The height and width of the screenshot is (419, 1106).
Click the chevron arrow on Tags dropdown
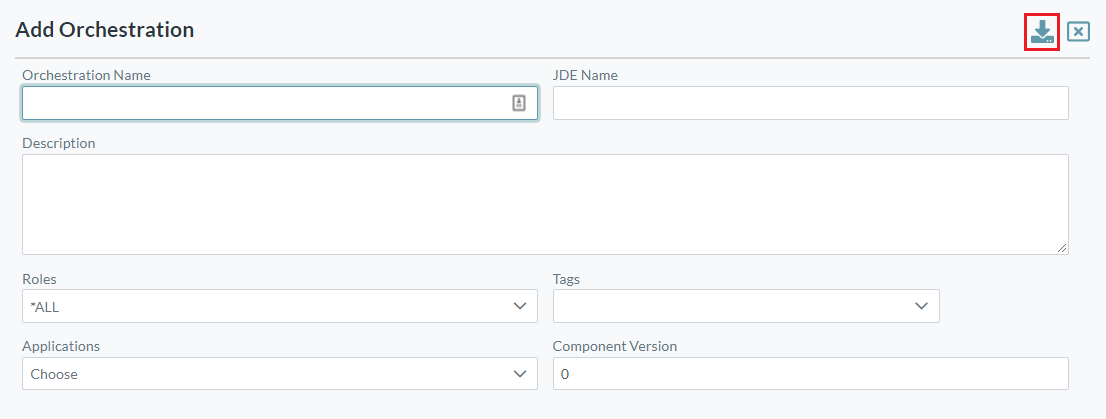pyautogui.click(x=921, y=306)
